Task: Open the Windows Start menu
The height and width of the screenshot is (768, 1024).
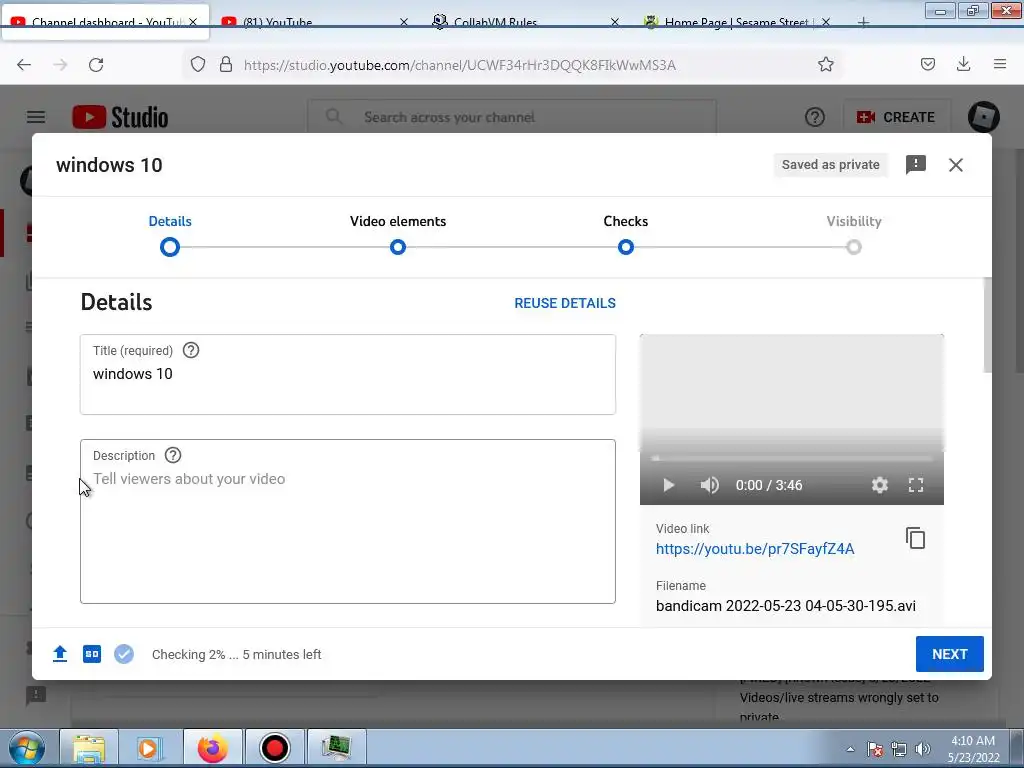Action: pos(27,748)
